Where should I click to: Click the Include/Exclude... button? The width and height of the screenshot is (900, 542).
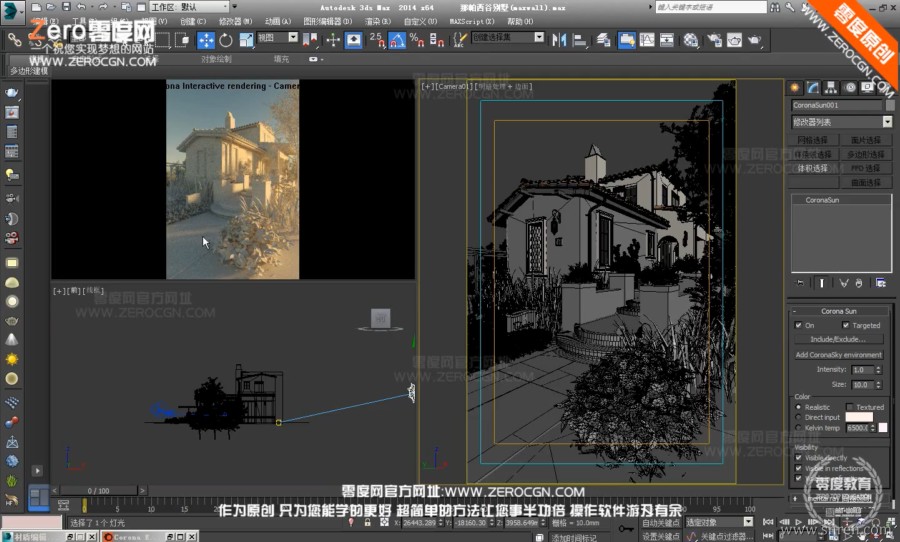click(838, 339)
